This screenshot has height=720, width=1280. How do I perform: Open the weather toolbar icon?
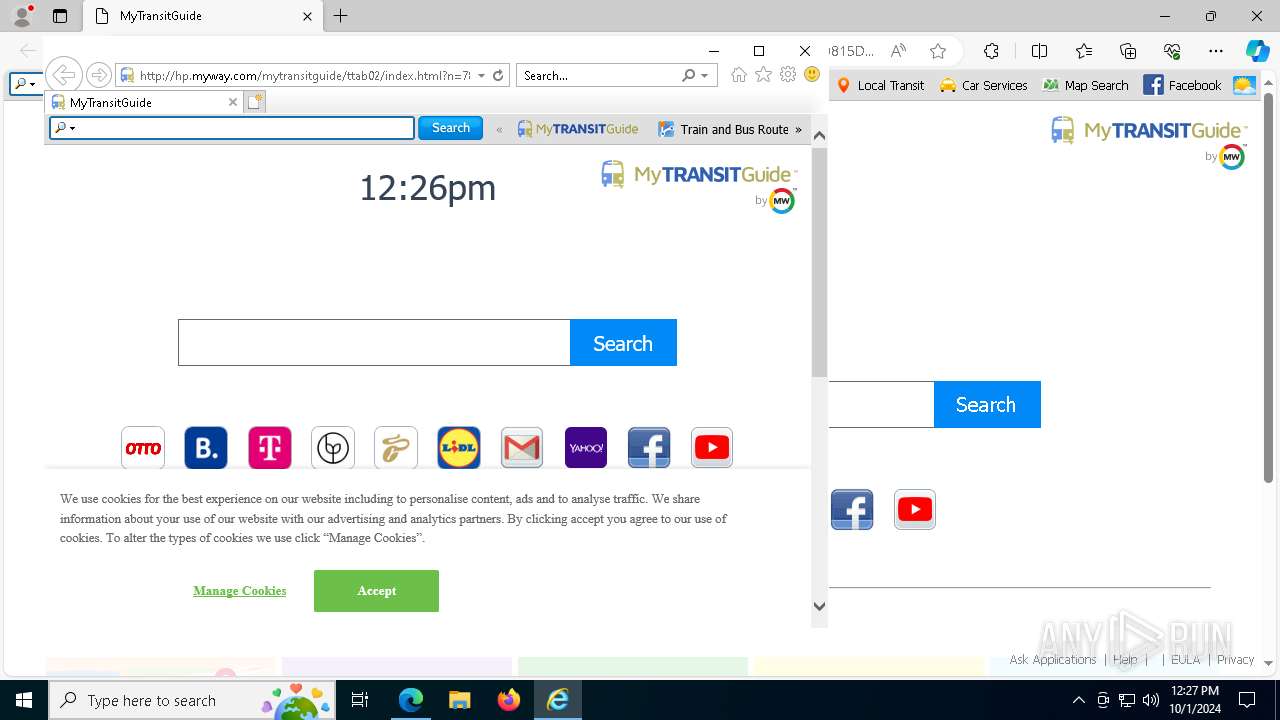pyautogui.click(x=1244, y=85)
